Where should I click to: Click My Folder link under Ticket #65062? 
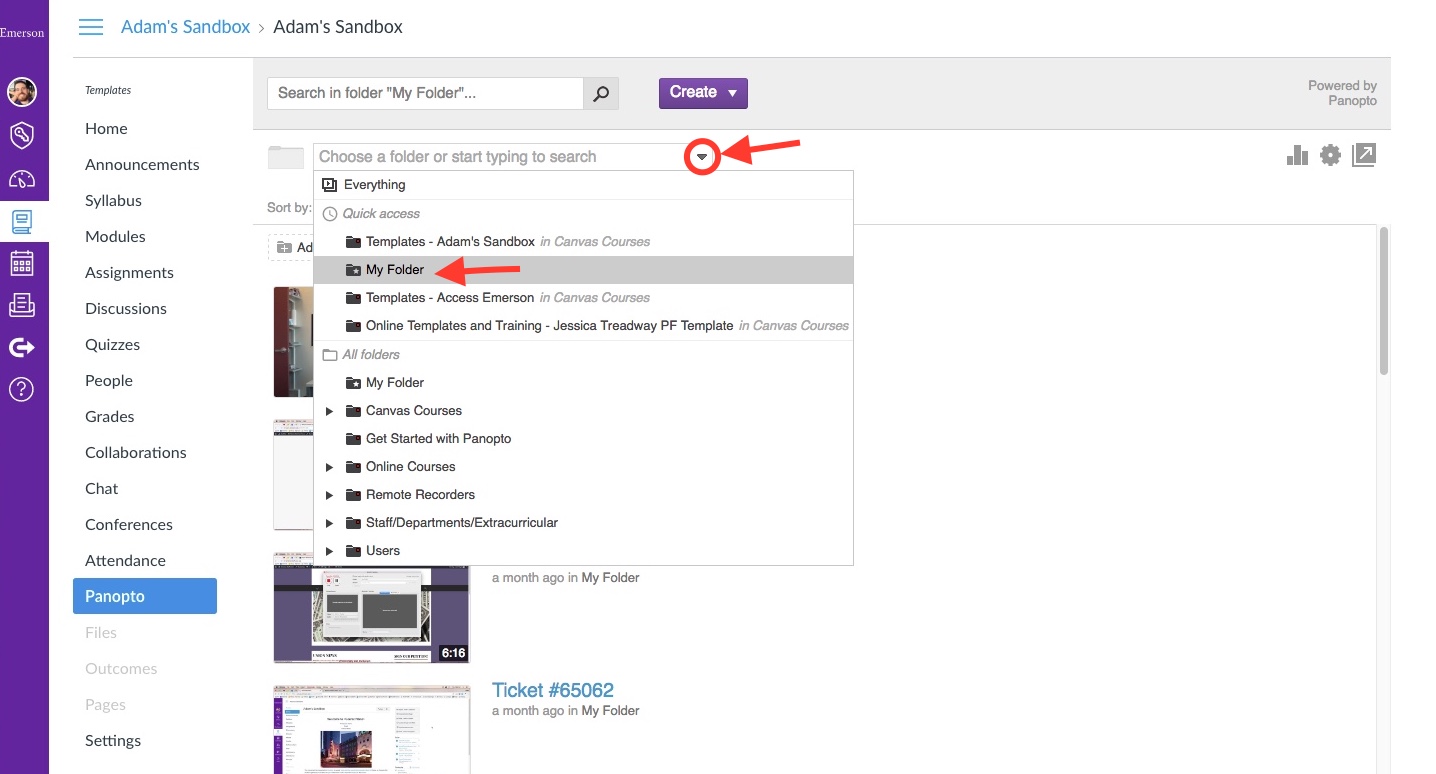[x=610, y=711]
